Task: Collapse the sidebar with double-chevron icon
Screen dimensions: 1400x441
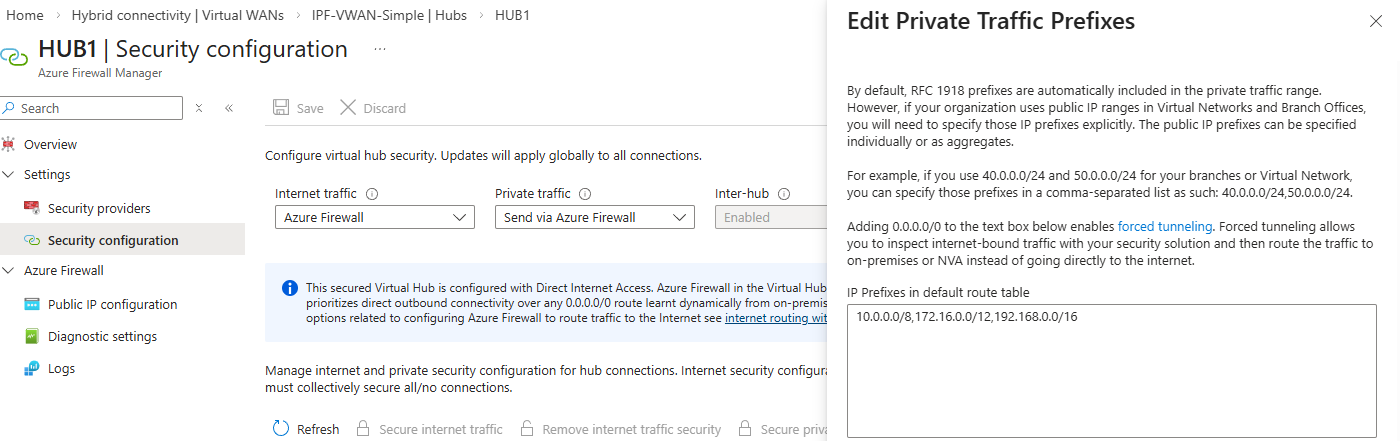Action: point(229,108)
